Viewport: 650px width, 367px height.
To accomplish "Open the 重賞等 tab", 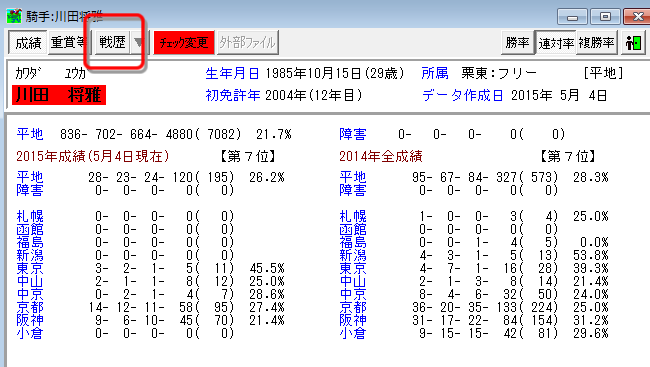I will point(68,43).
